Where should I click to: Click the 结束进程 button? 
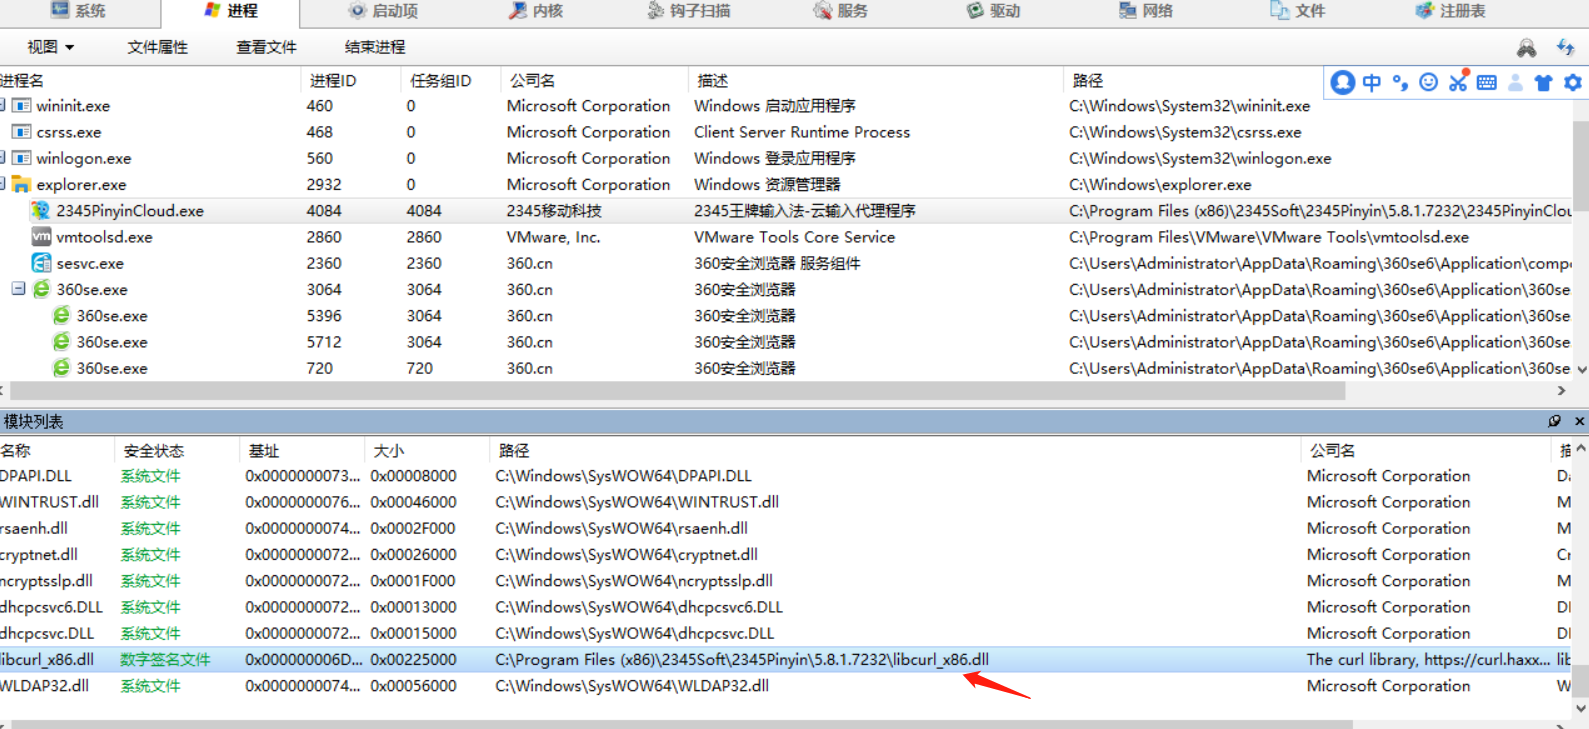coord(375,47)
